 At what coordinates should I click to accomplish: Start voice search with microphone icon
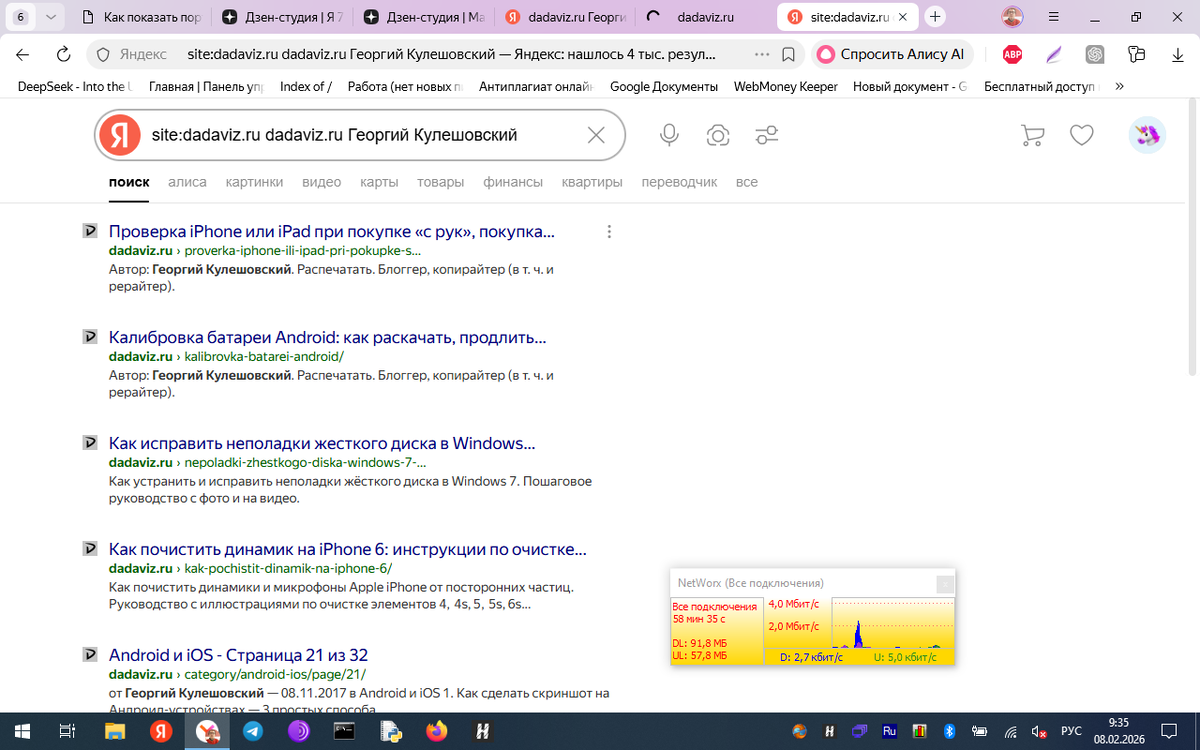(x=670, y=135)
